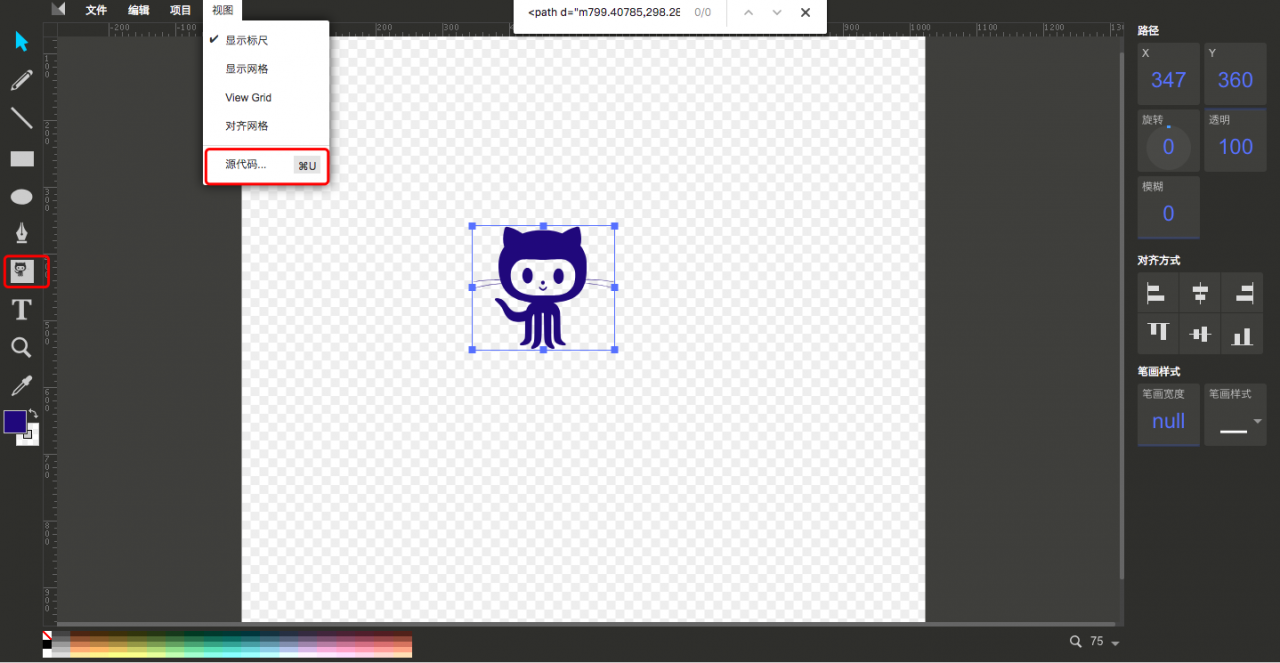Click the zoom value 75
The height and width of the screenshot is (663, 1280).
(1096, 642)
